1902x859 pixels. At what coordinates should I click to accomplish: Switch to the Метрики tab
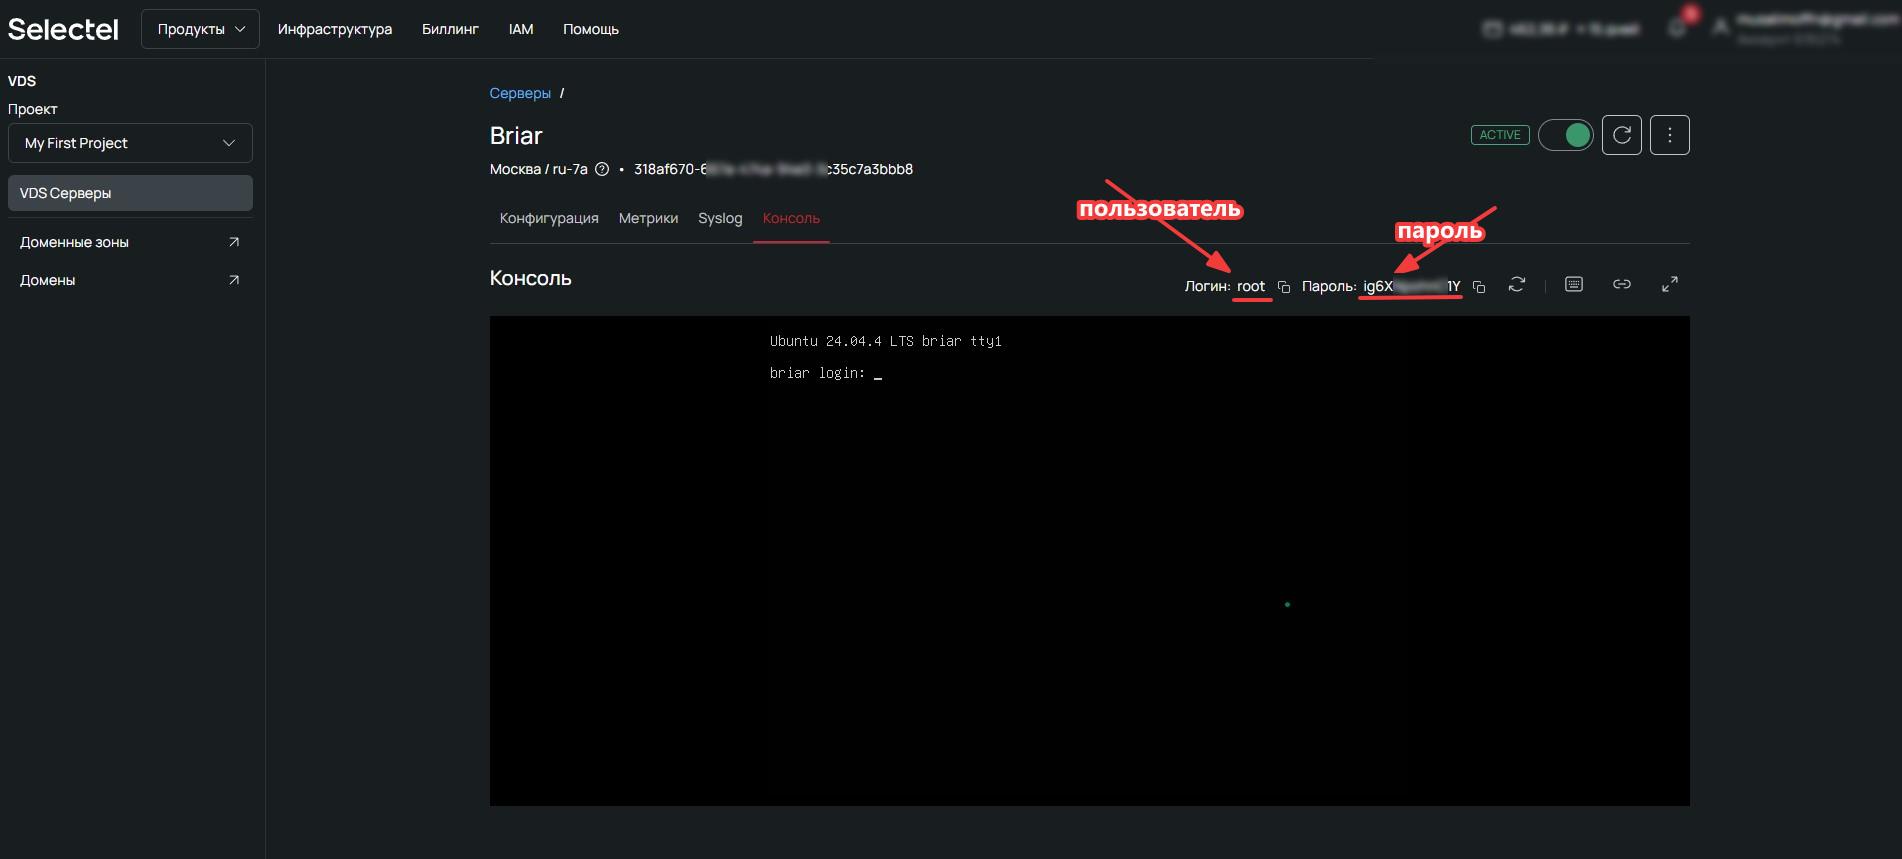tap(648, 218)
